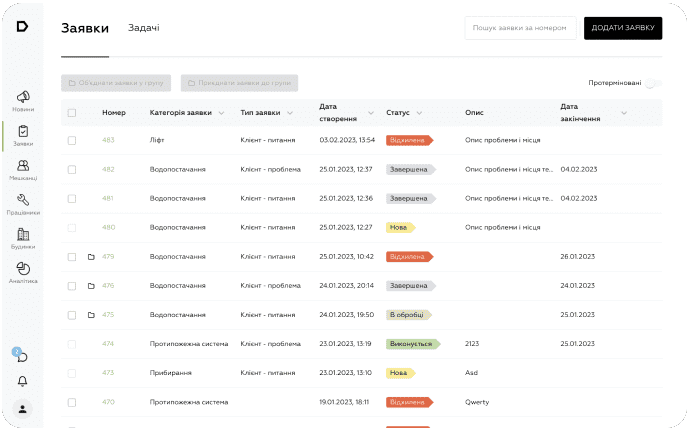This screenshot has width=691, height=430.
Task: Select the Заявки tab heading
Action: [x=85, y=28]
